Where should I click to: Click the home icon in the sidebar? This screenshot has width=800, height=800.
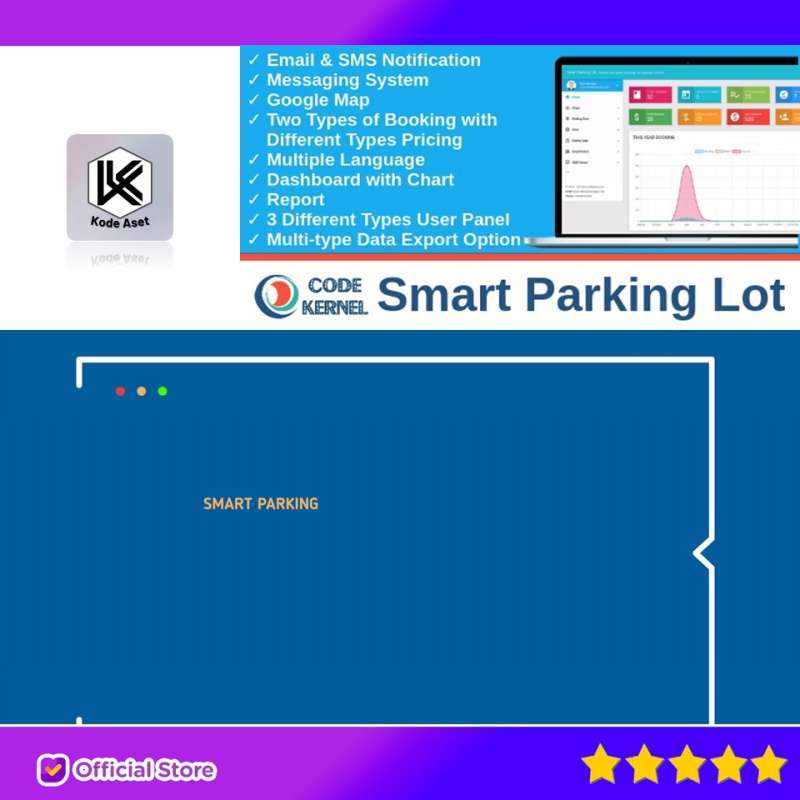click(x=569, y=97)
